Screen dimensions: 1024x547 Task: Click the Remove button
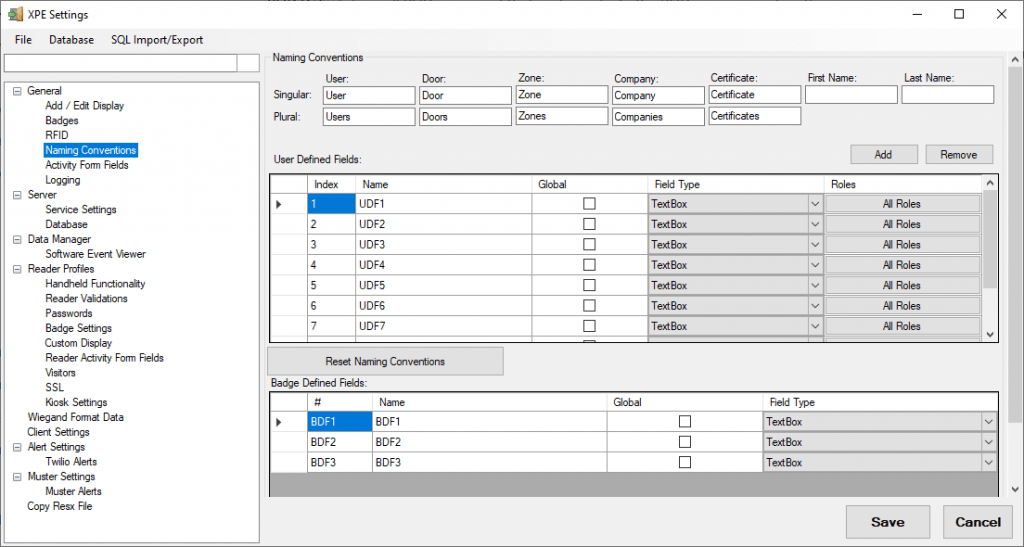point(959,155)
